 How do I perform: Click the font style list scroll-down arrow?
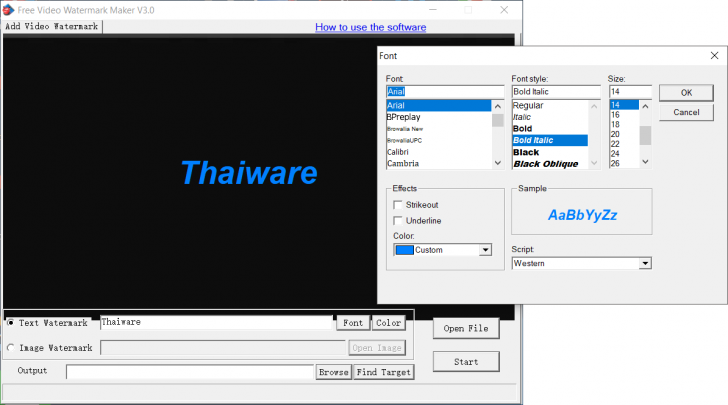click(x=594, y=163)
